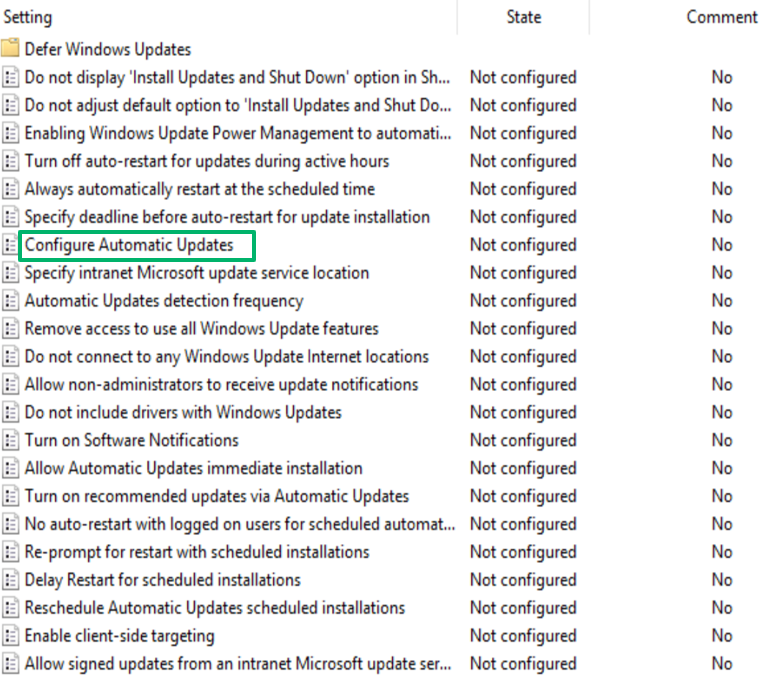Click the icon next to Enable client-side targeting
775x681 pixels.
[x=10, y=636]
